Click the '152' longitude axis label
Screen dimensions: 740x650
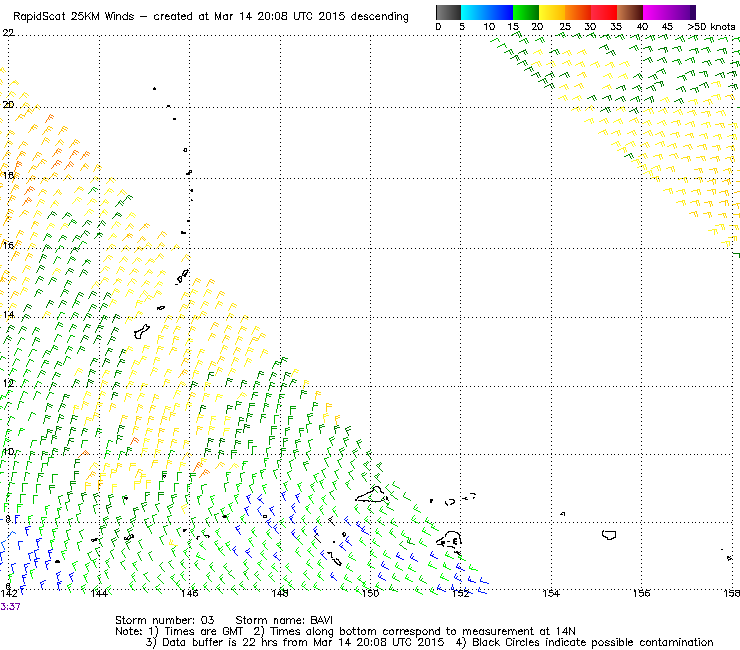[461, 593]
